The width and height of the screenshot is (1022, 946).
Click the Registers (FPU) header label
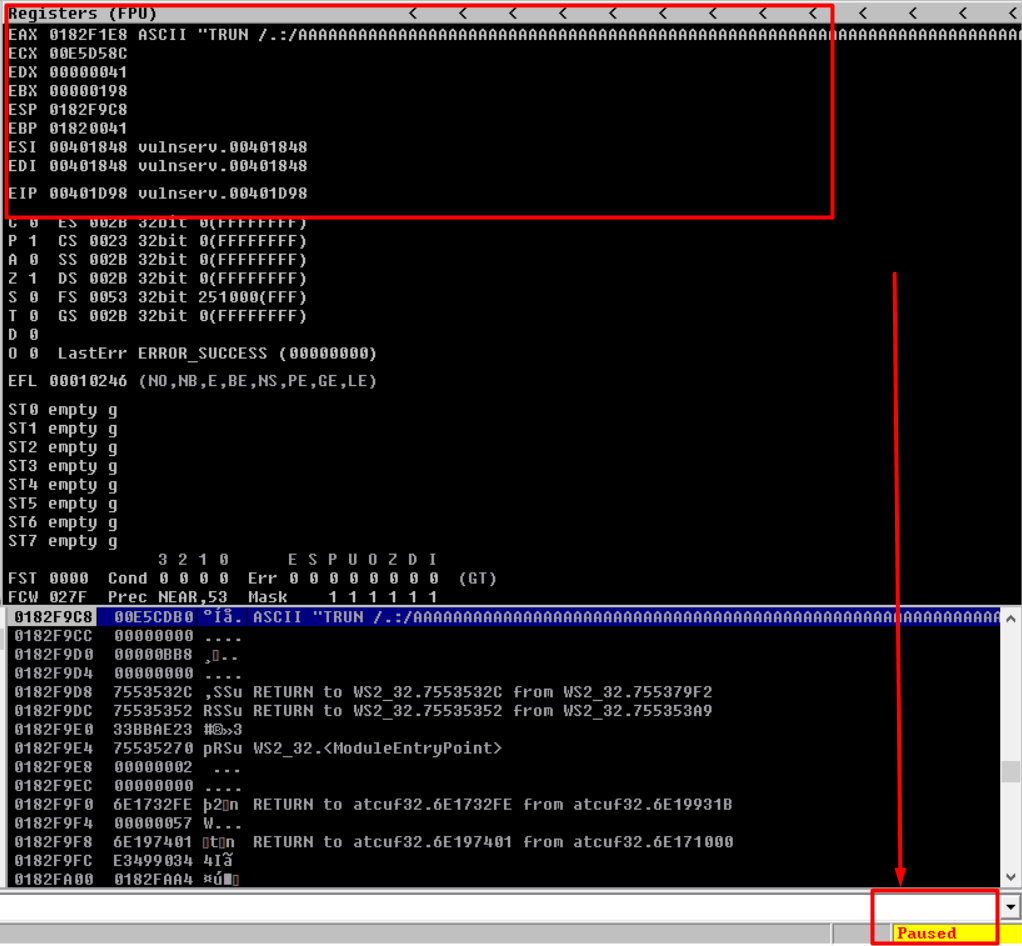point(82,14)
